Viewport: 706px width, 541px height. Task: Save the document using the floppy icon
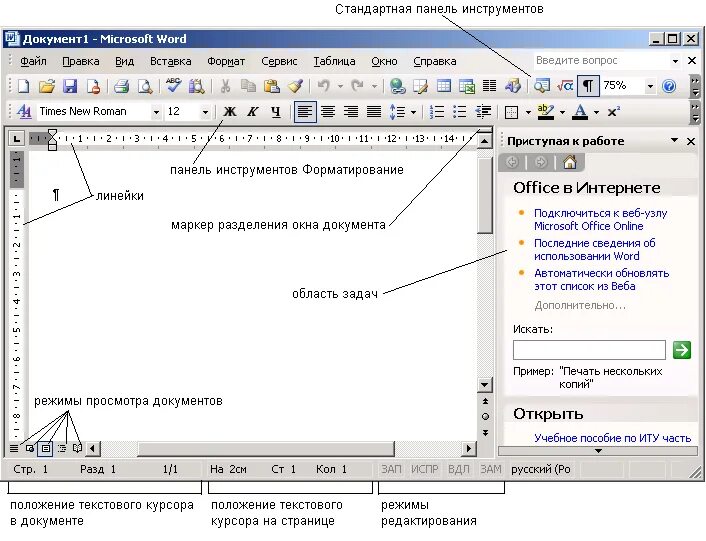point(70,86)
